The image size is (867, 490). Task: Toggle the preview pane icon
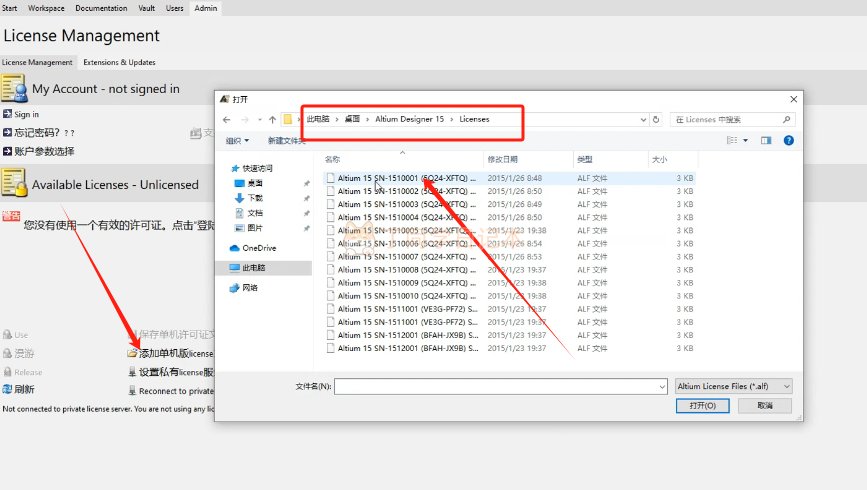[x=766, y=141]
